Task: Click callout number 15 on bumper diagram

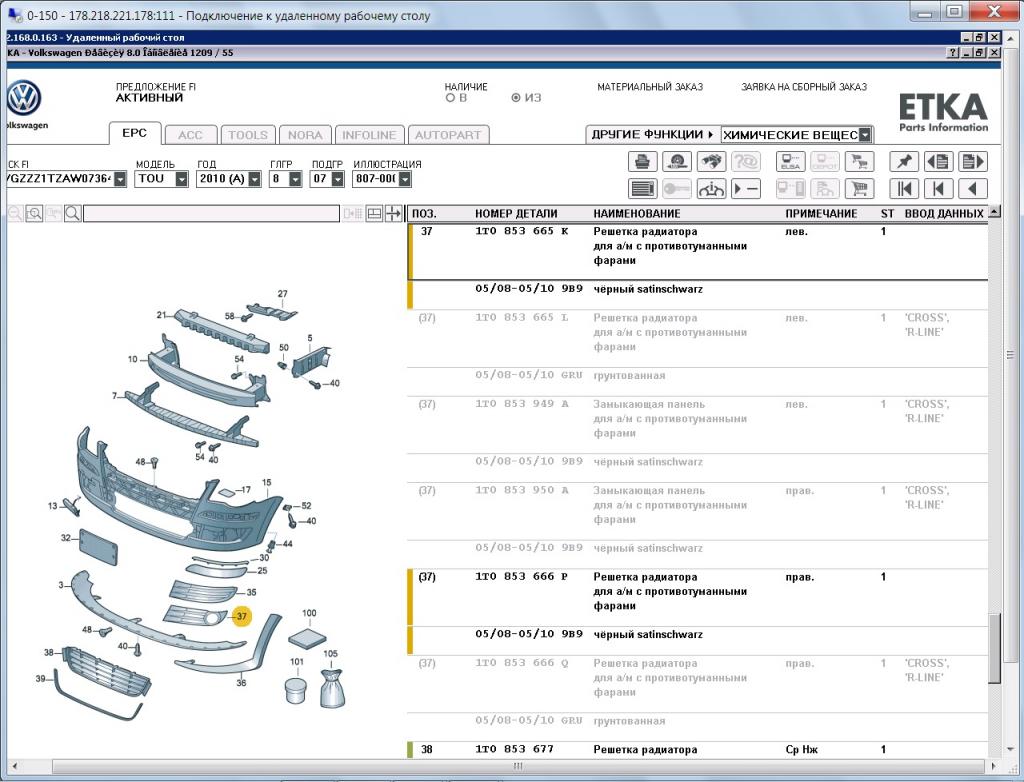Action: (266, 483)
